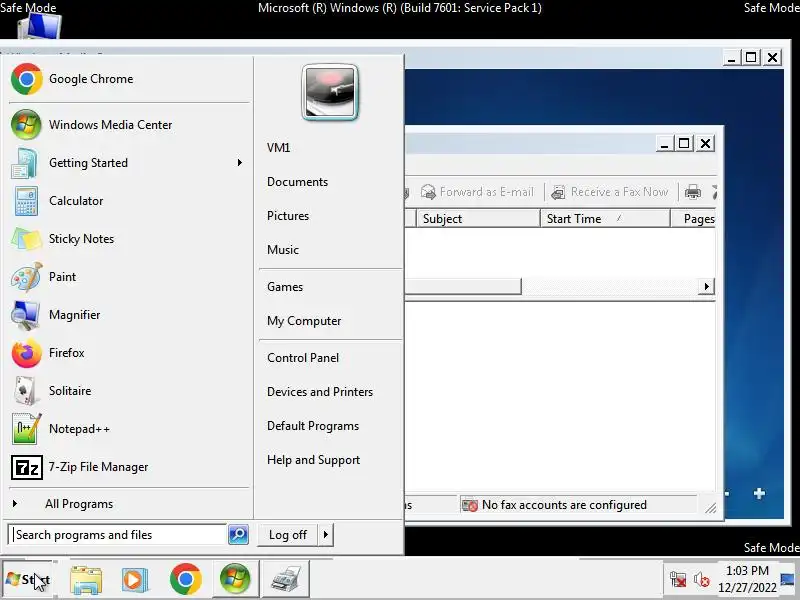Click the Pages column header
This screenshot has height=600, width=800.
[x=694, y=218]
